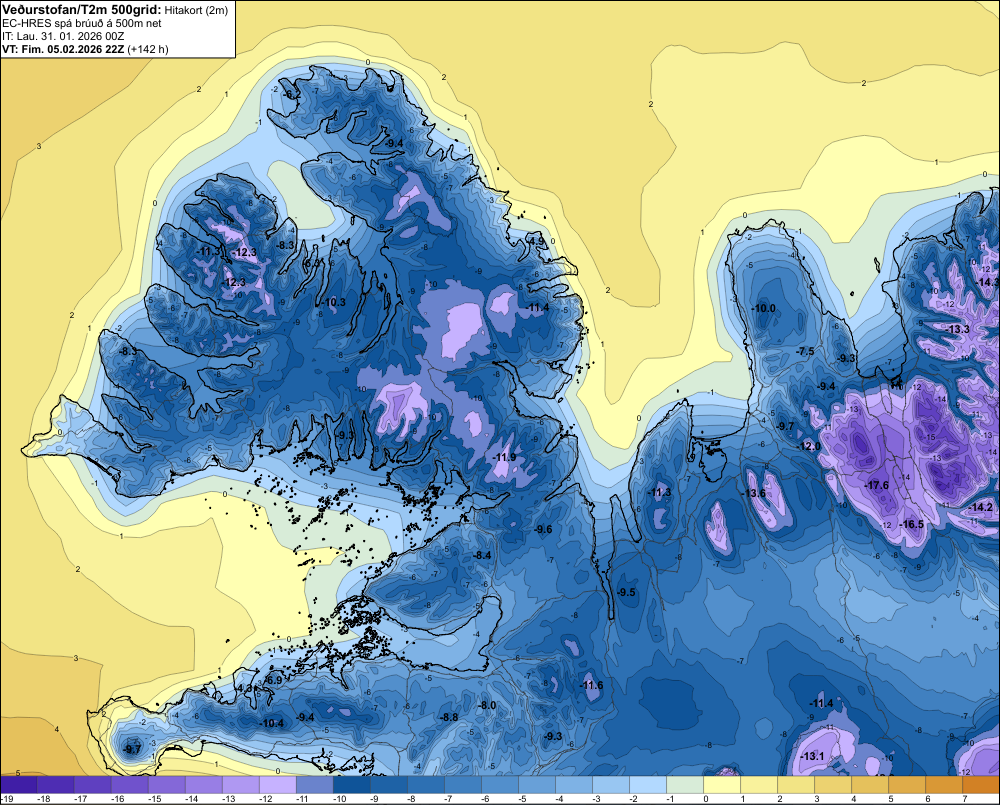The height and width of the screenshot is (805, 1000).
Task: Click the legend swatch between -17 and -16
Action: [92, 785]
